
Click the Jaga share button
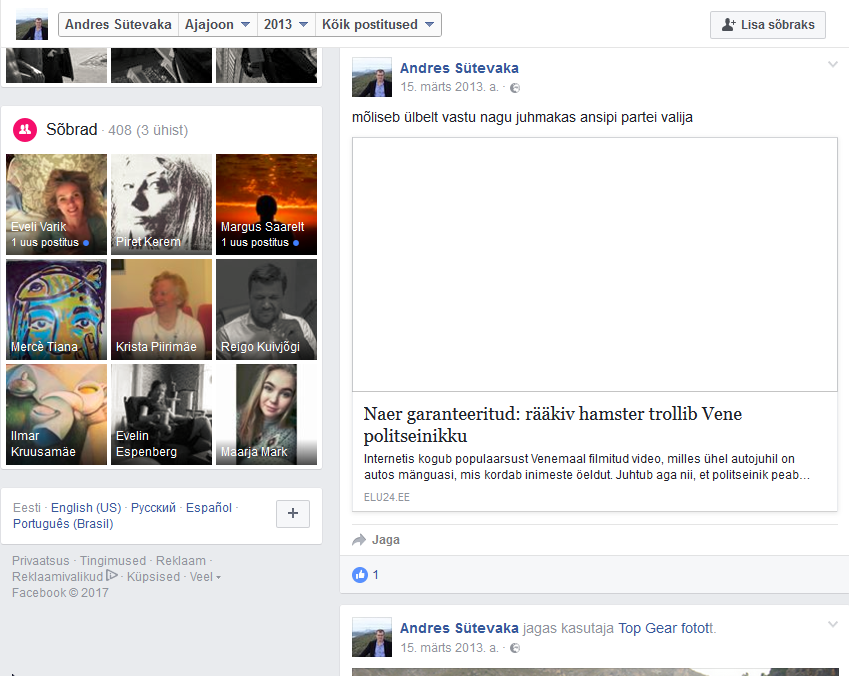[x=376, y=540]
